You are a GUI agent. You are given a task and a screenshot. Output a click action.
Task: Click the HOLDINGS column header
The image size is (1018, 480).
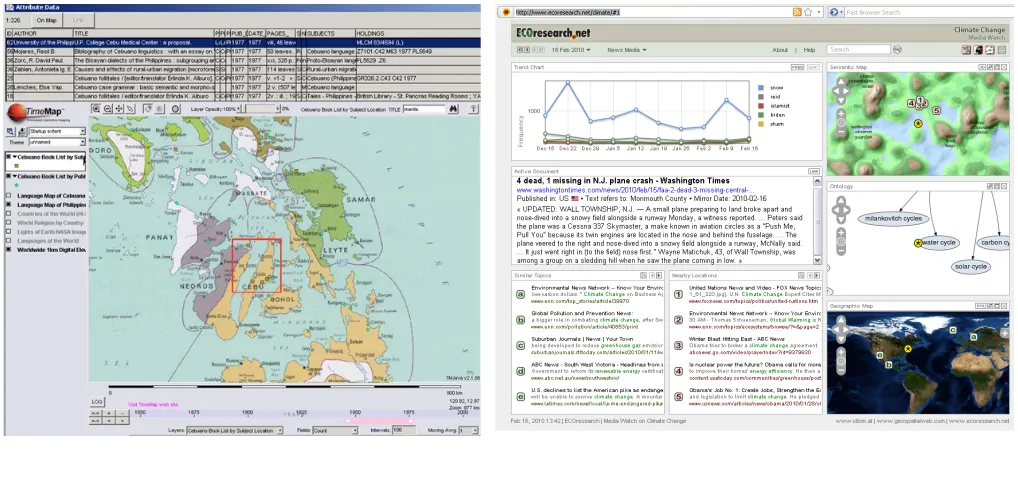point(417,32)
